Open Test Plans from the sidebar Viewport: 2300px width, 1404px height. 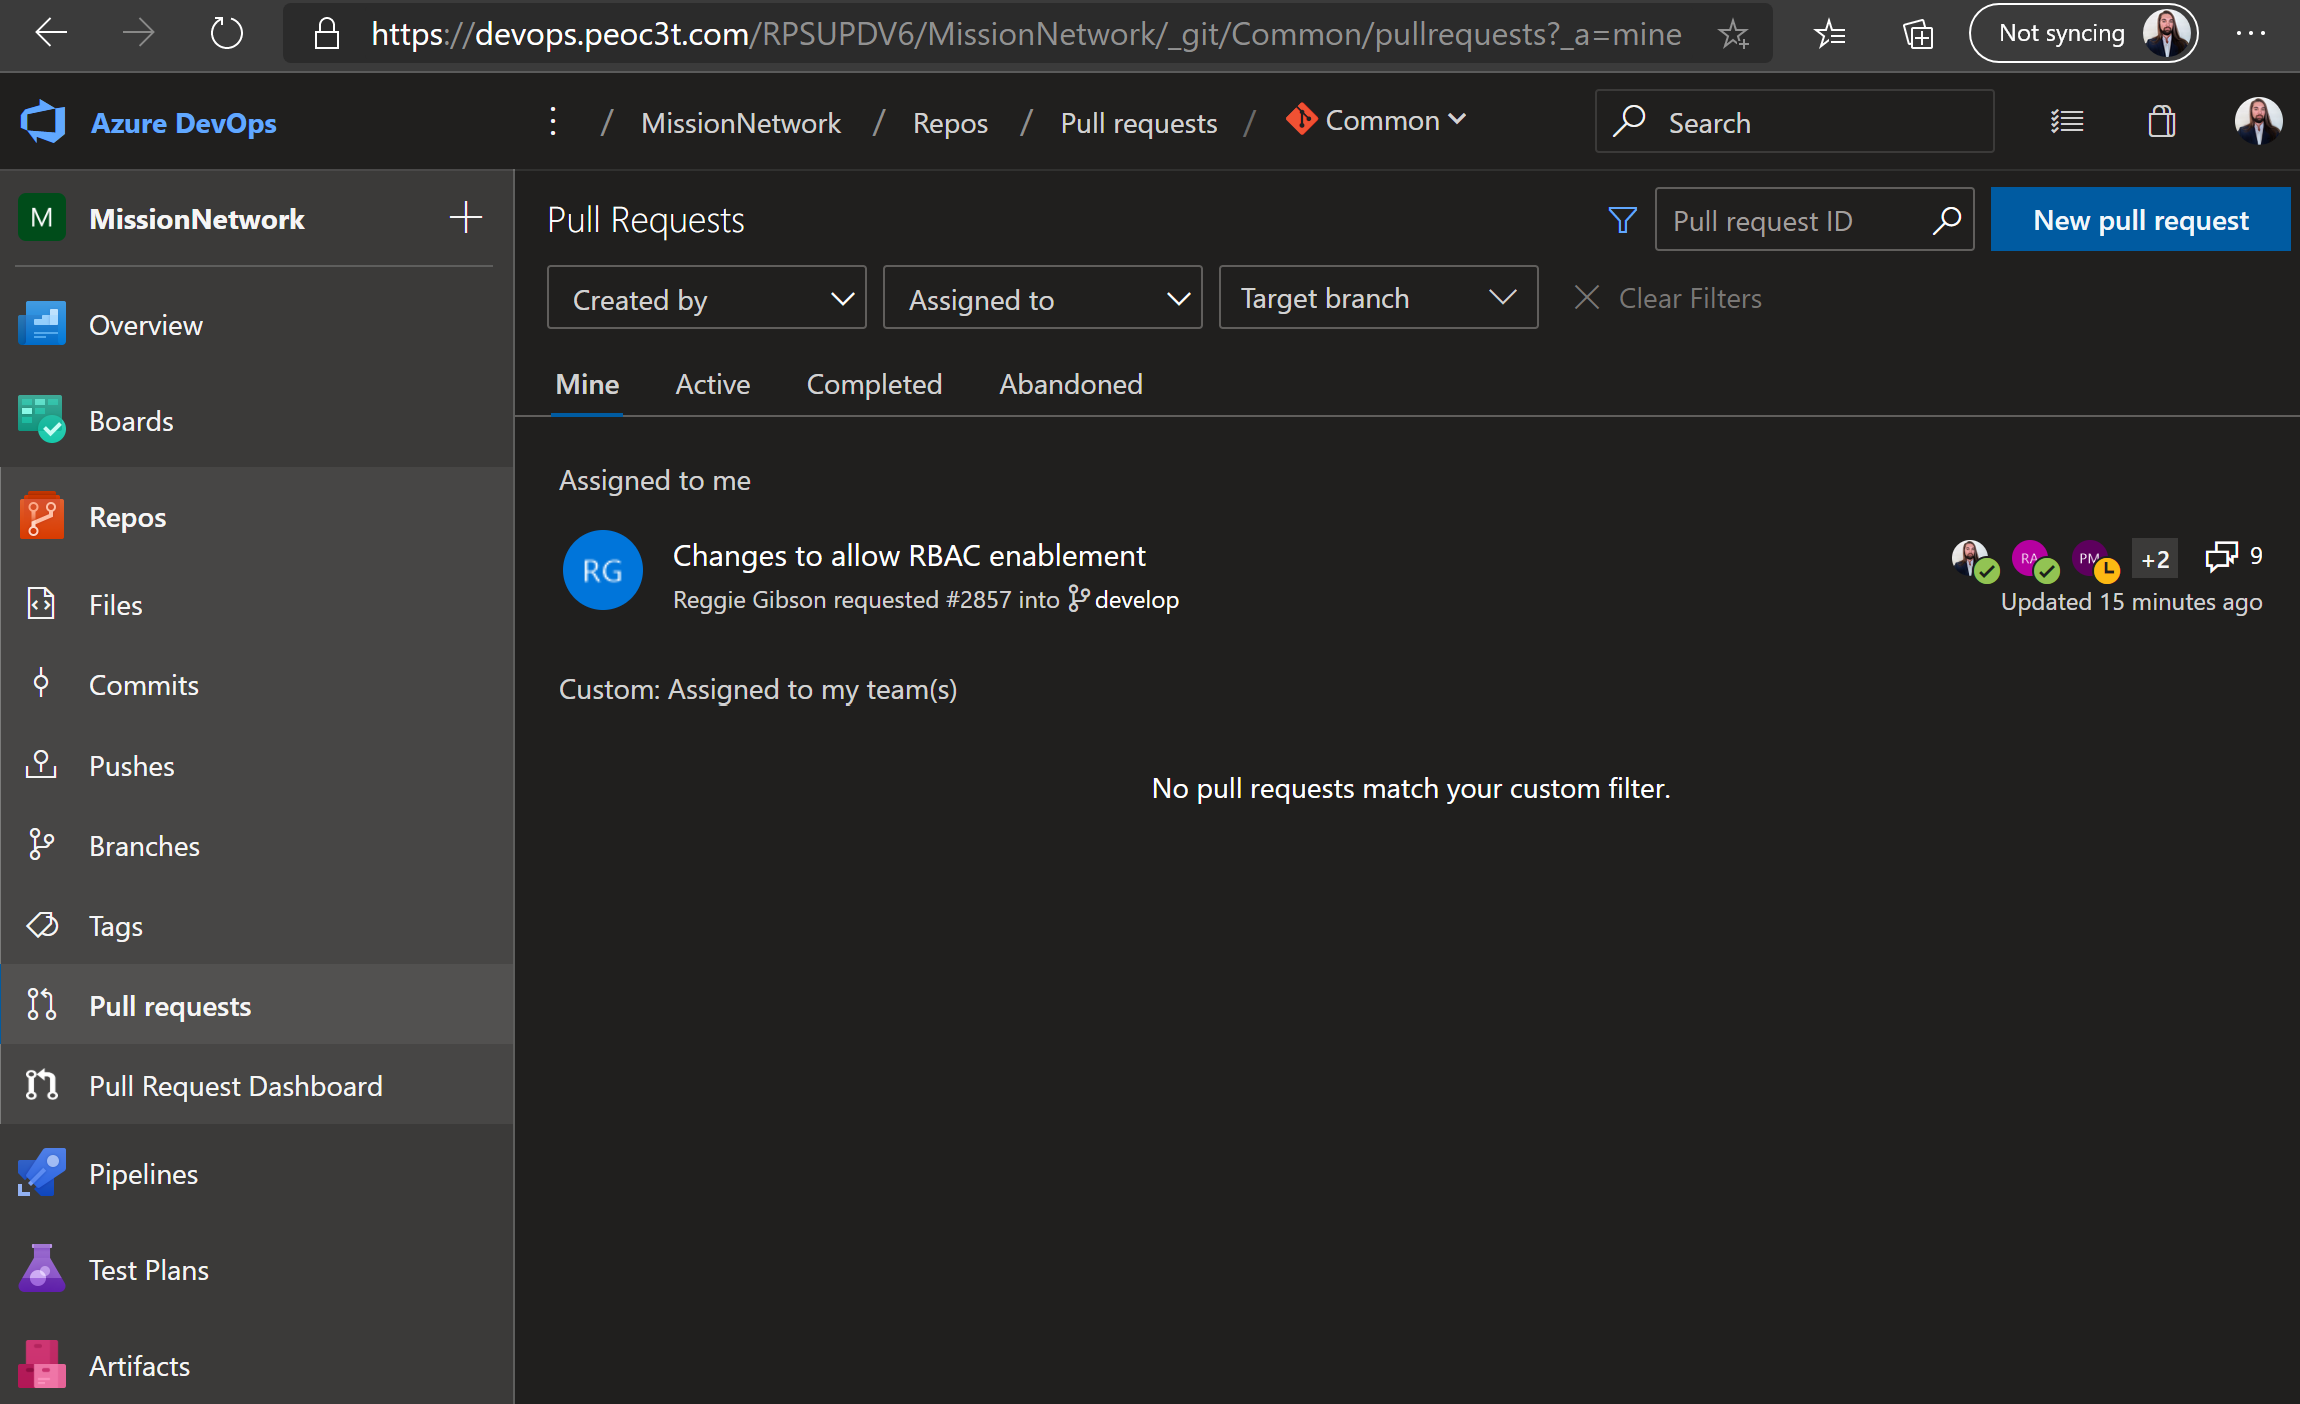coord(148,1270)
